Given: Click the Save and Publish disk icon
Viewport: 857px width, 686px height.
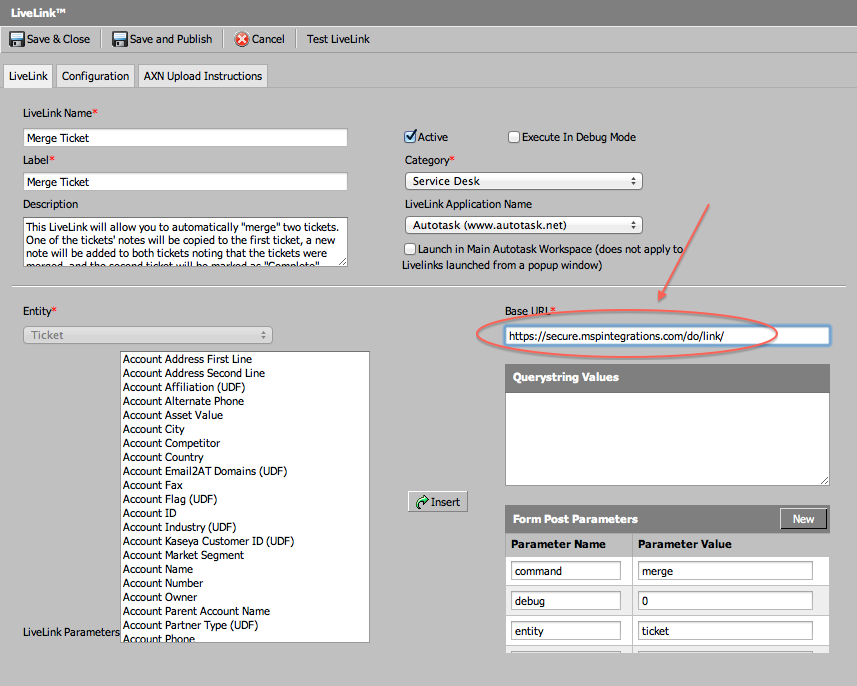Looking at the screenshot, I should (x=120, y=39).
